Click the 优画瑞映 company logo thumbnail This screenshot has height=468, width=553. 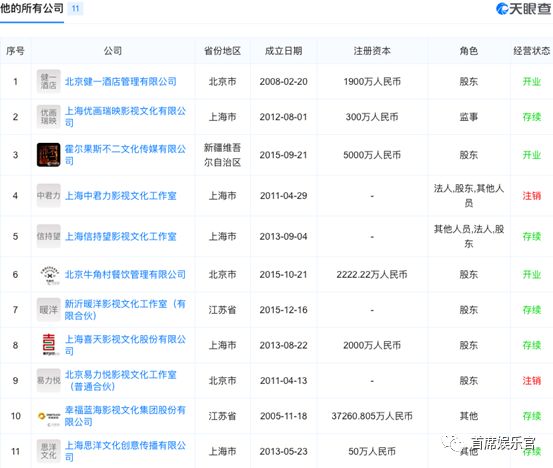tap(49, 117)
